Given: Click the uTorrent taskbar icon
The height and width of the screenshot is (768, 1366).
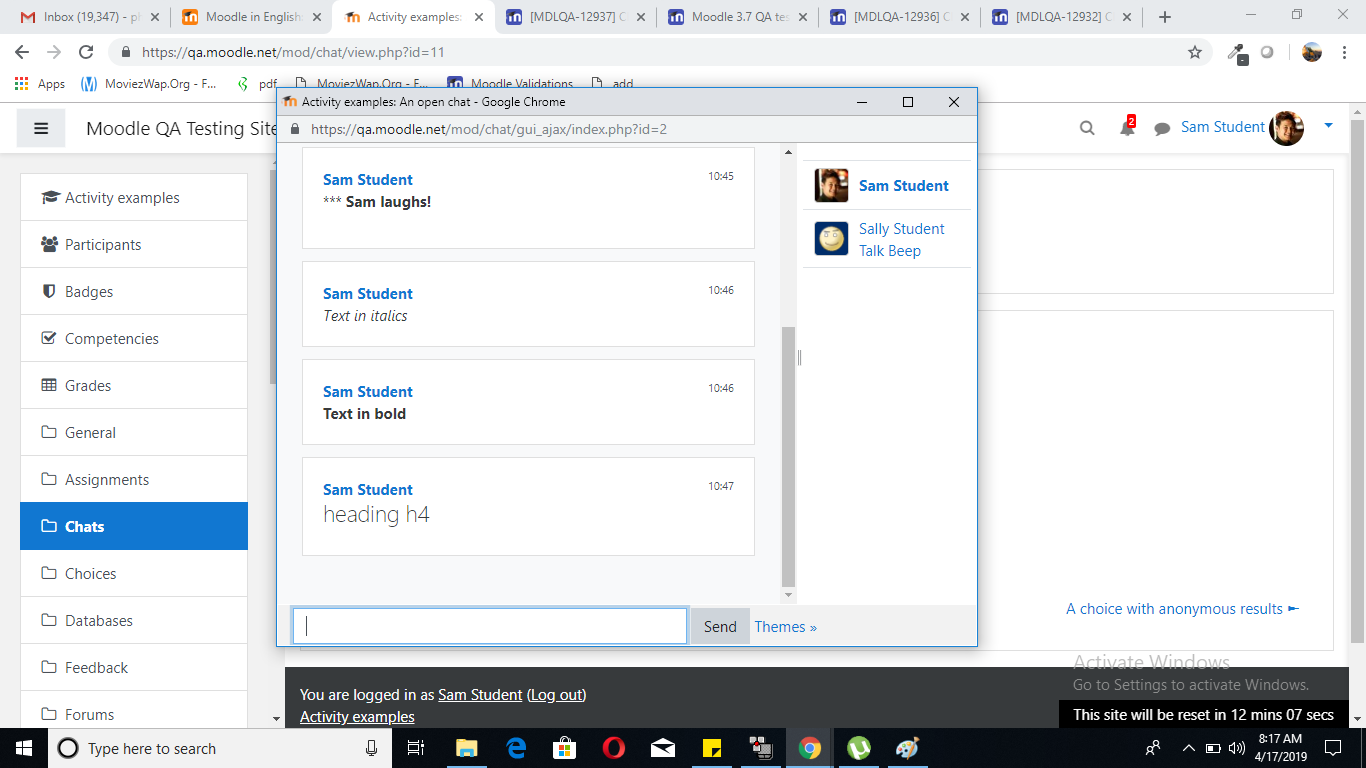Looking at the screenshot, I should point(858,748).
